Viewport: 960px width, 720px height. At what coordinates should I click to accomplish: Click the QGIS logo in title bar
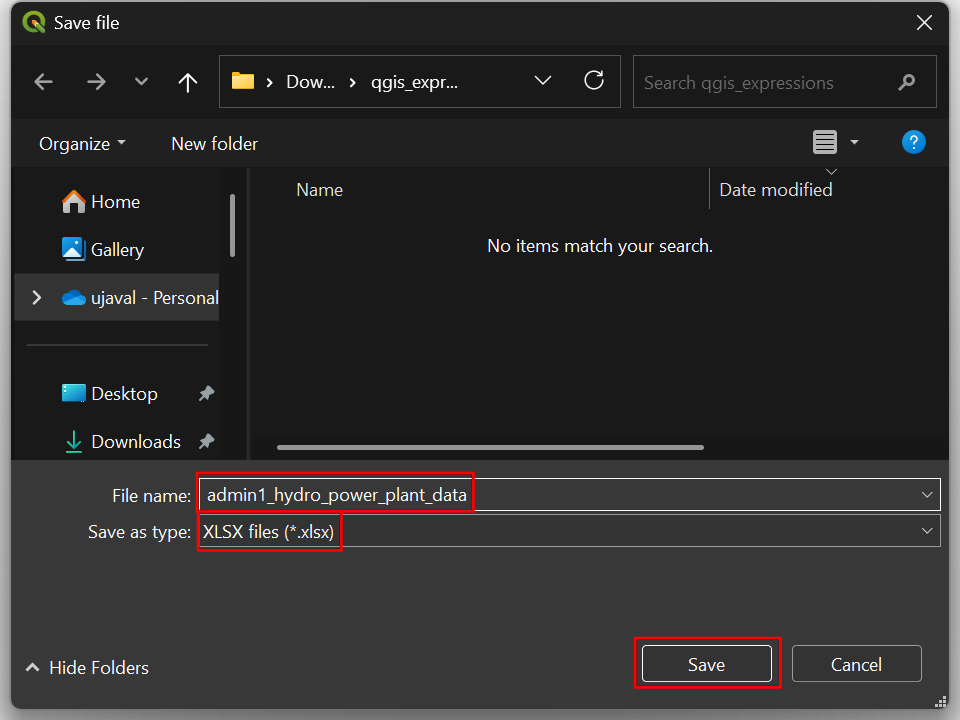tap(34, 22)
